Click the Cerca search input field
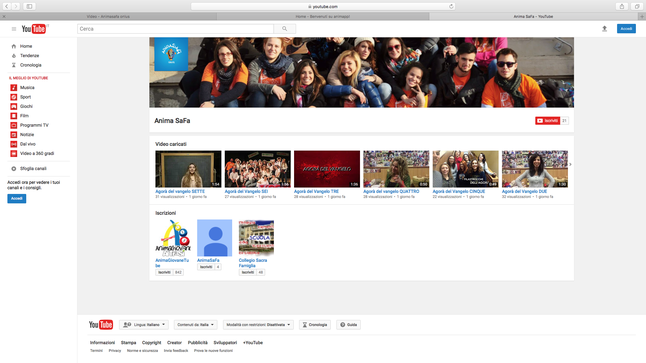 tap(176, 29)
